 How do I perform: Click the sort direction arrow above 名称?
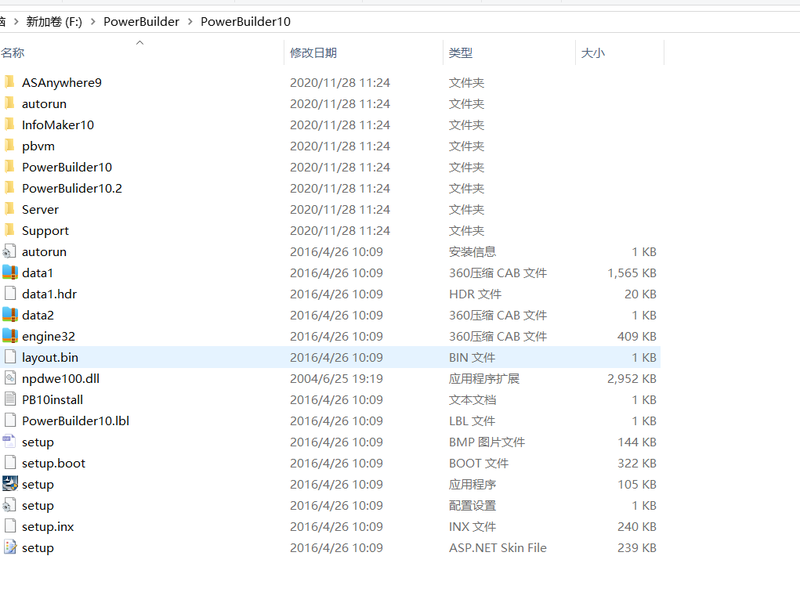pyautogui.click(x=140, y=43)
